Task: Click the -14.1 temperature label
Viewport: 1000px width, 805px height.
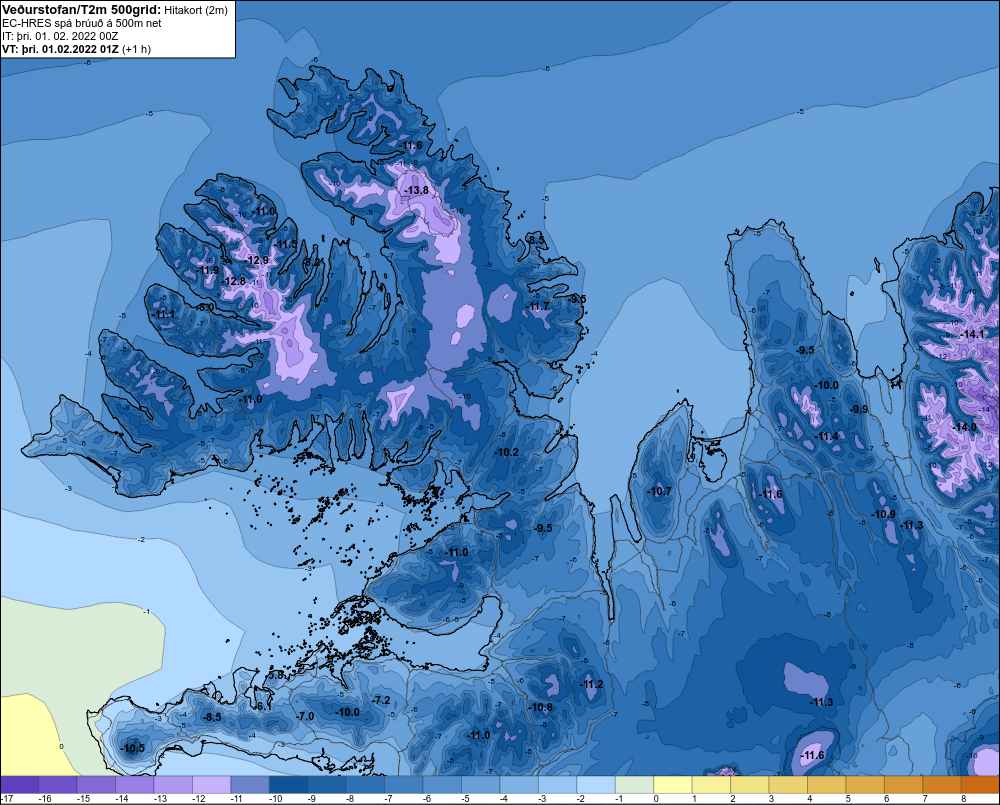Action: [973, 334]
